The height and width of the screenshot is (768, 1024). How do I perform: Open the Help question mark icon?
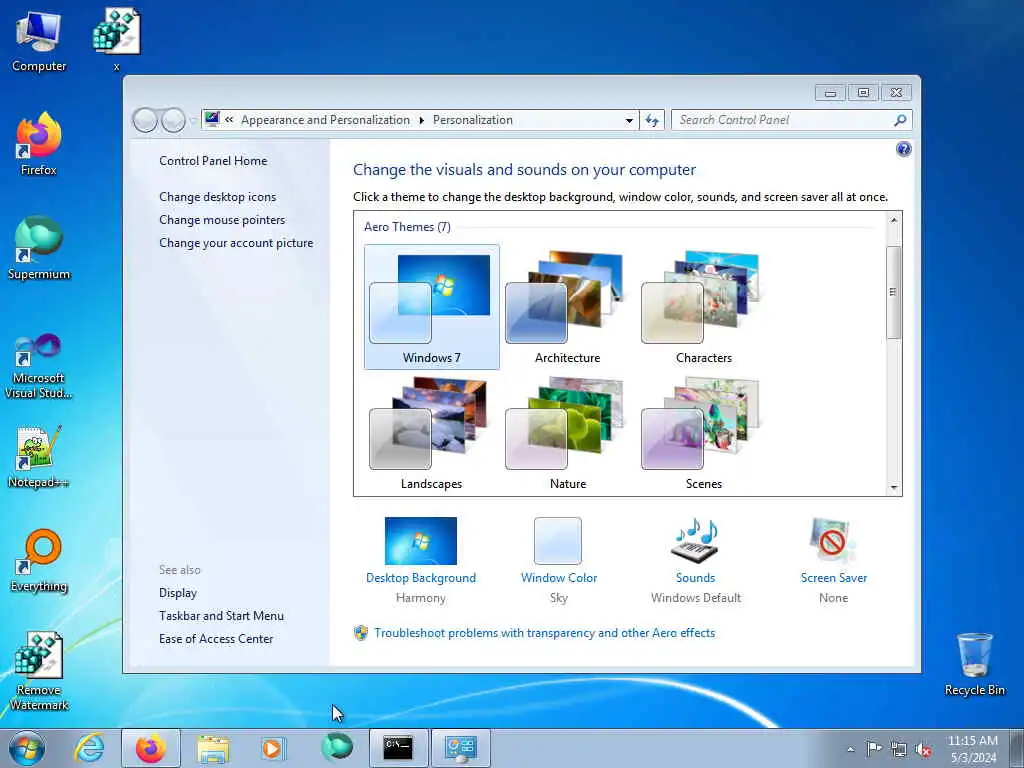coord(903,150)
